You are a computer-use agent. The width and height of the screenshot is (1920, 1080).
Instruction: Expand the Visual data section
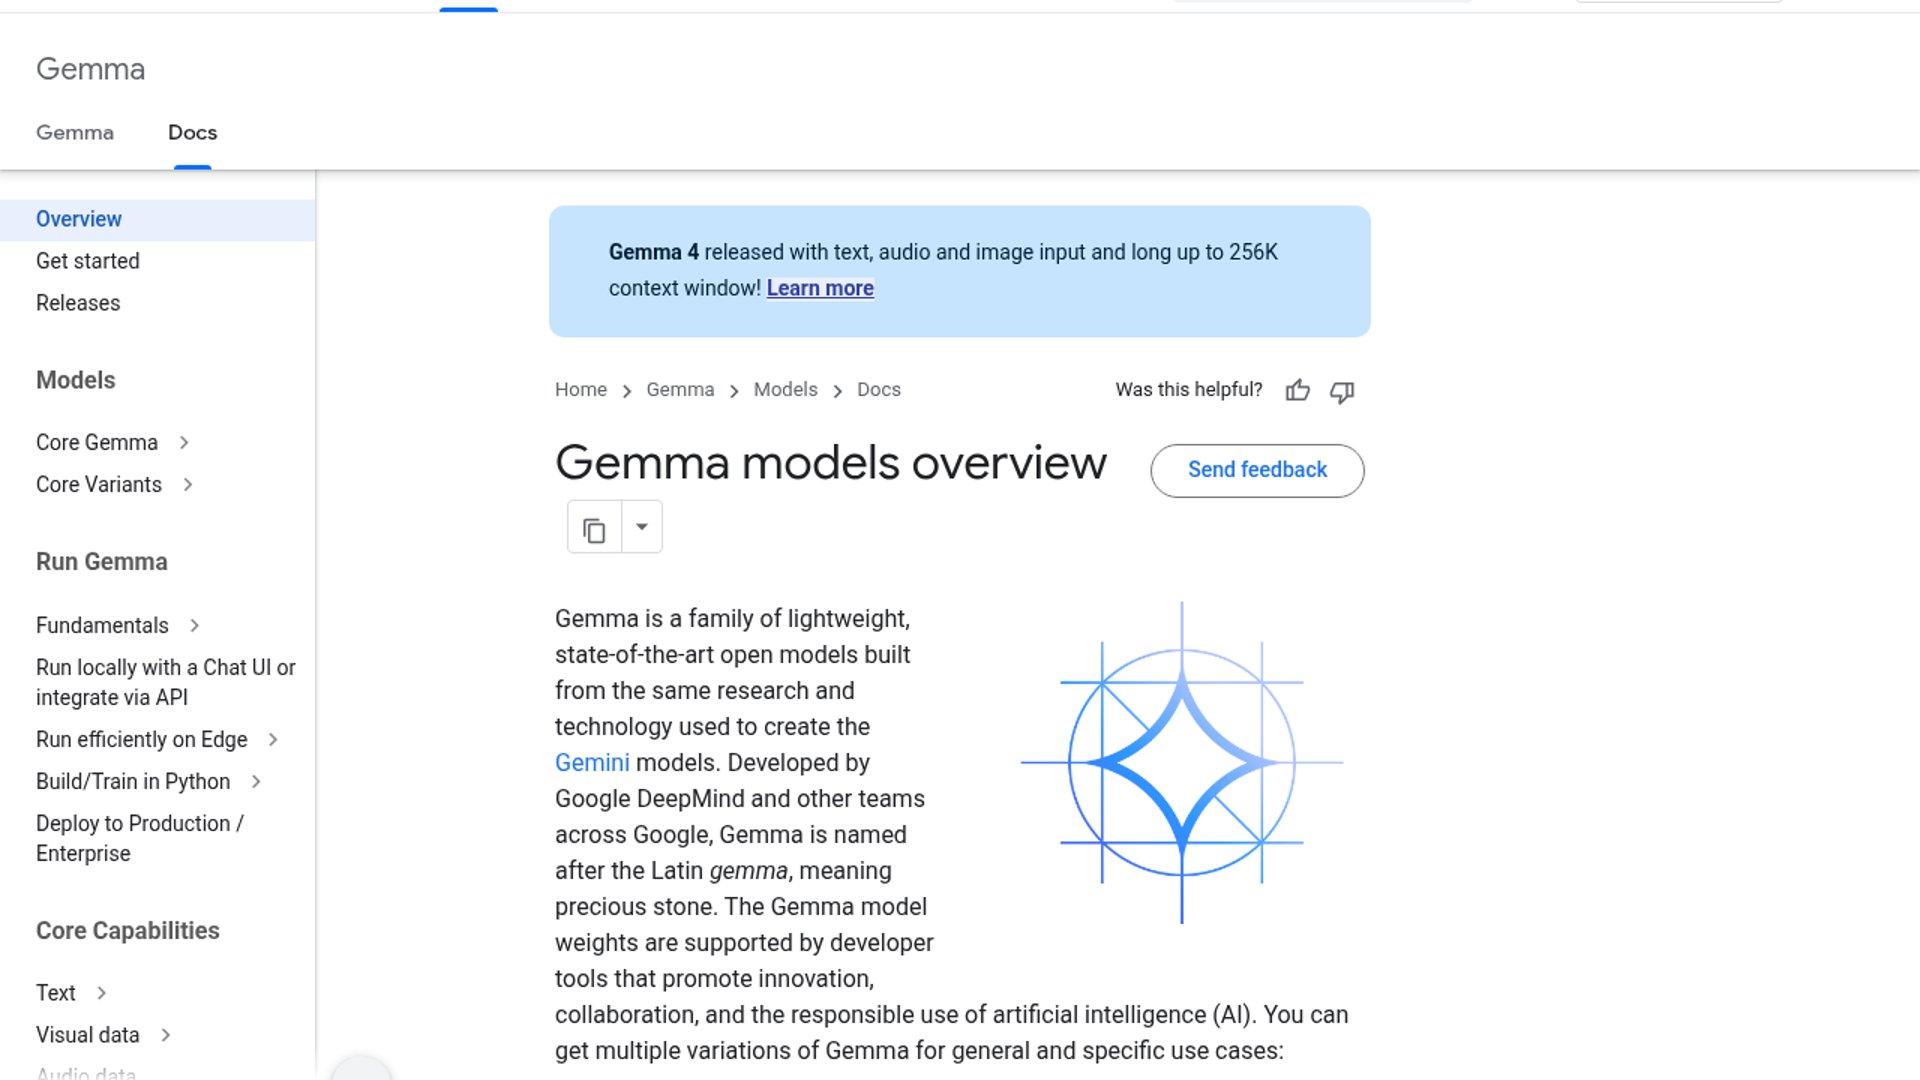167,1035
